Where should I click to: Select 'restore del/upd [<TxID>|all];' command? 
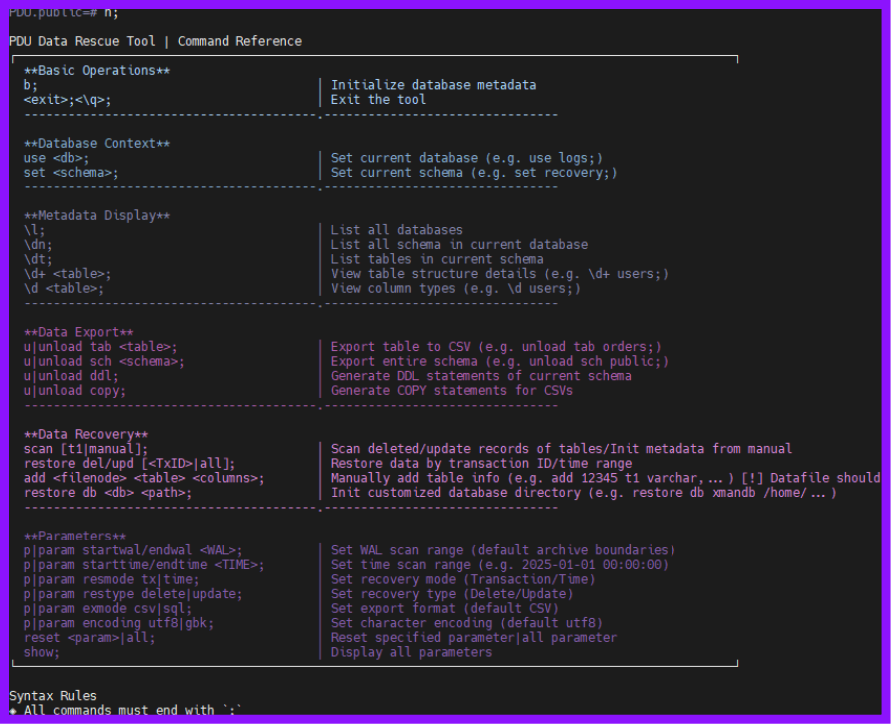click(x=129, y=464)
